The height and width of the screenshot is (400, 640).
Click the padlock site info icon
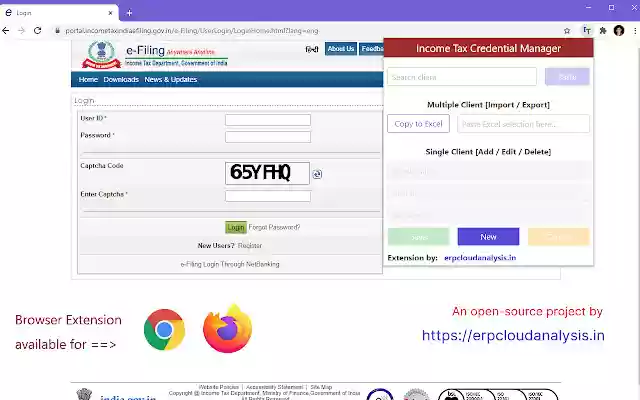coord(58,31)
